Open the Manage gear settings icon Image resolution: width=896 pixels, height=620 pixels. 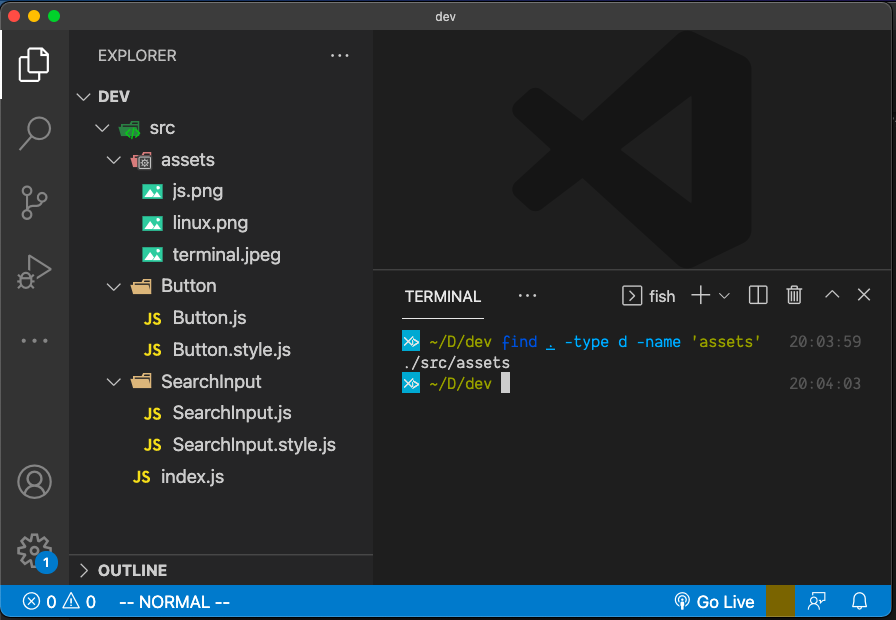(x=34, y=551)
